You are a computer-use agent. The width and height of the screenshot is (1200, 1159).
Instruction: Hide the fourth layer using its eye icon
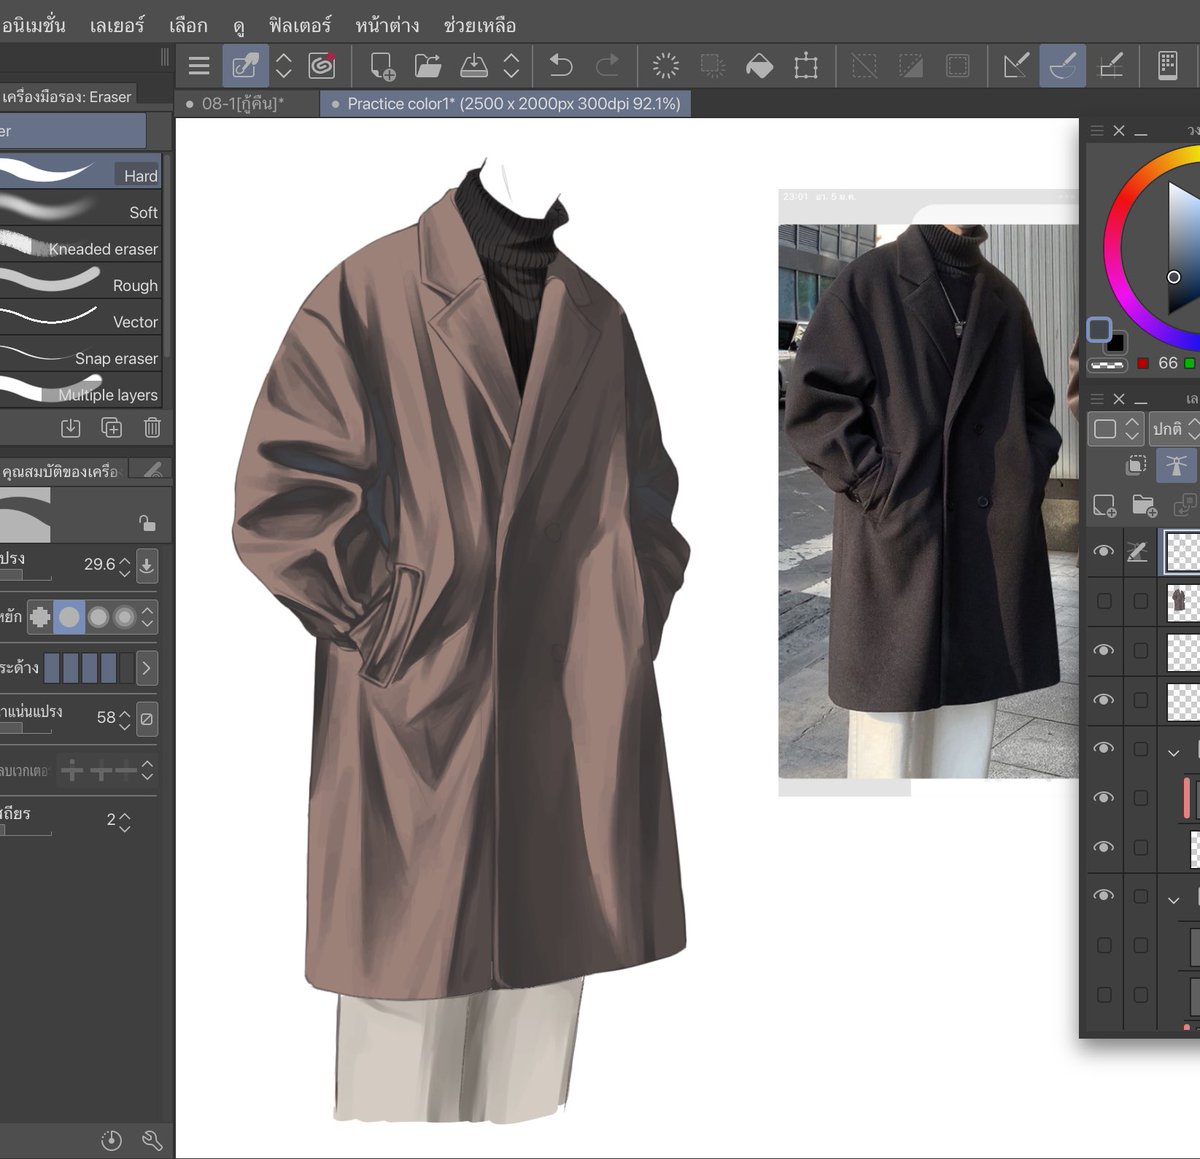pyautogui.click(x=1104, y=700)
